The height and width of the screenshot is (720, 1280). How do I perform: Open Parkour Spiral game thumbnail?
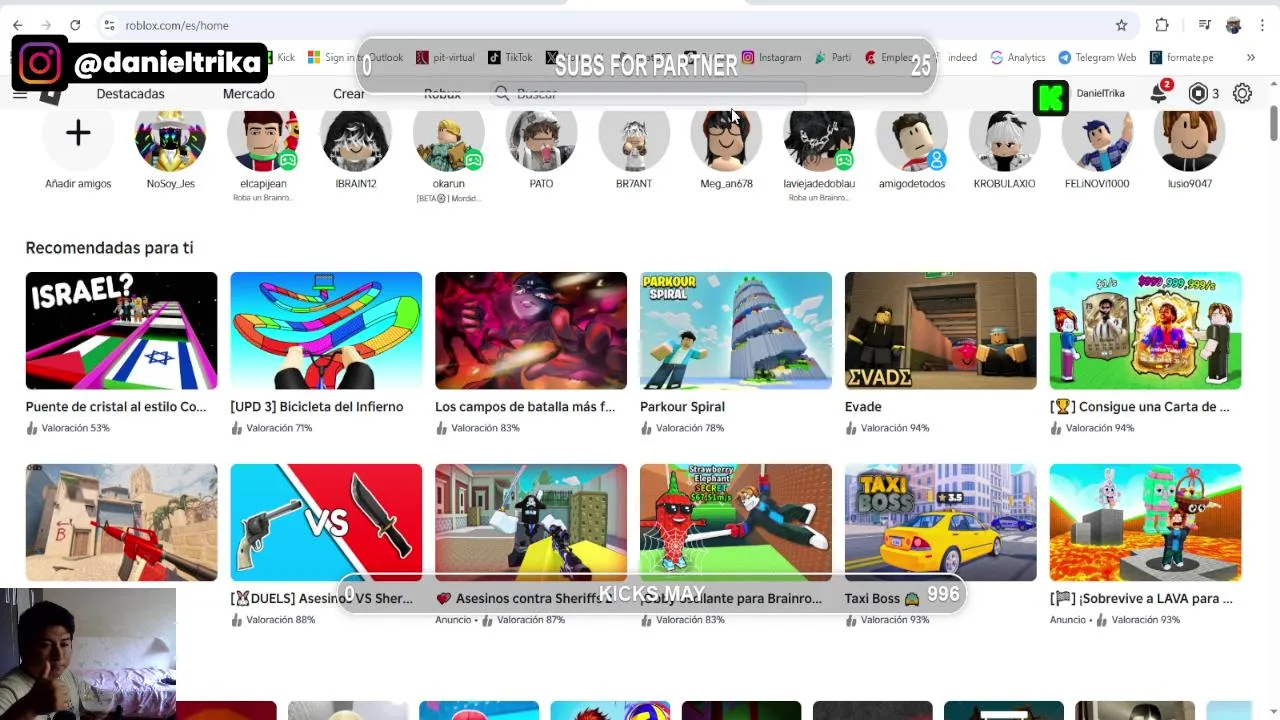point(736,330)
